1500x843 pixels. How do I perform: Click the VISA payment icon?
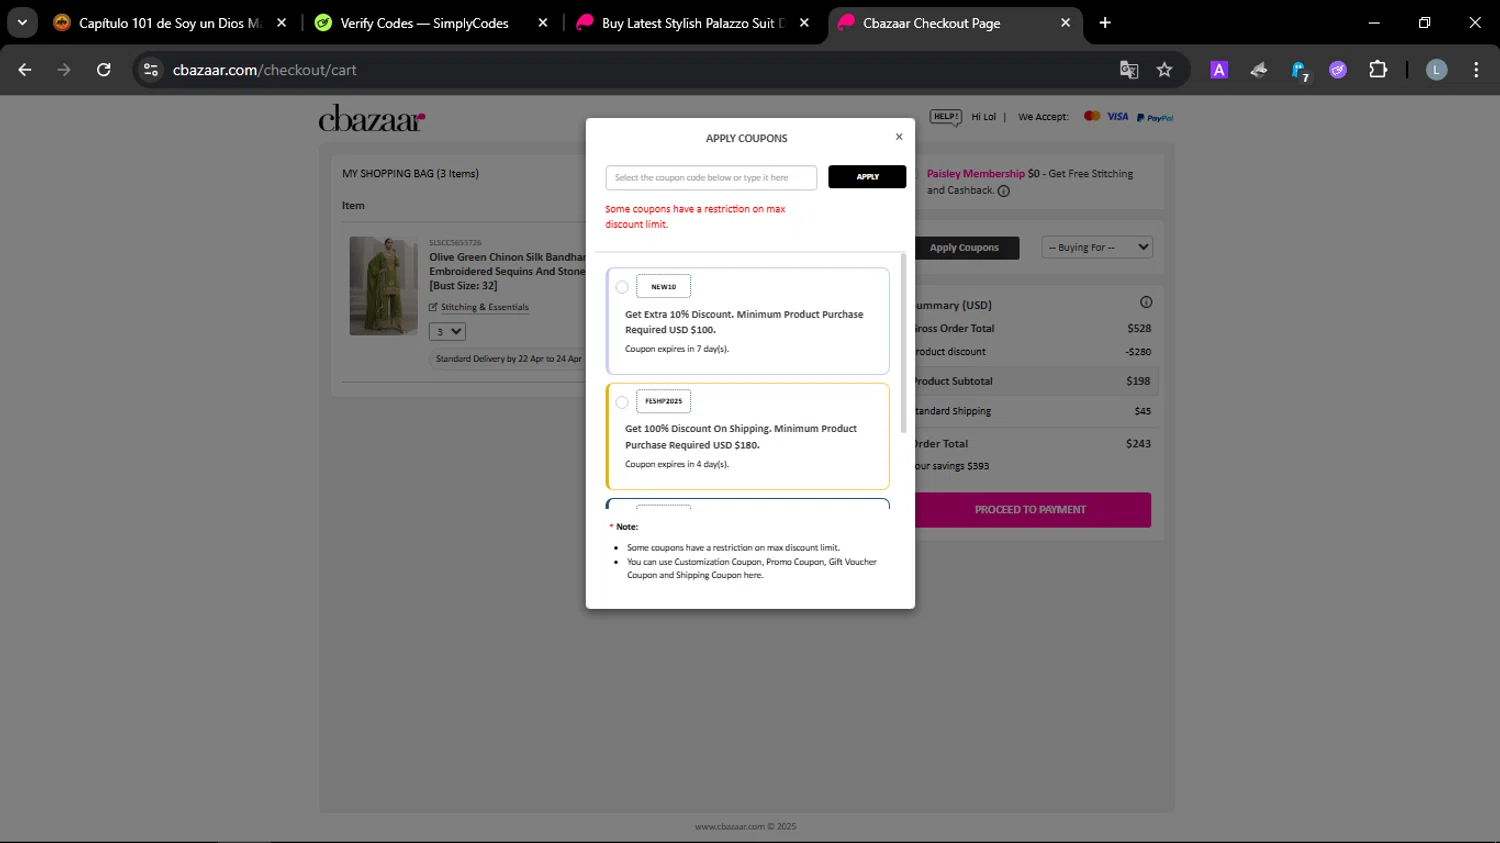tap(1118, 116)
